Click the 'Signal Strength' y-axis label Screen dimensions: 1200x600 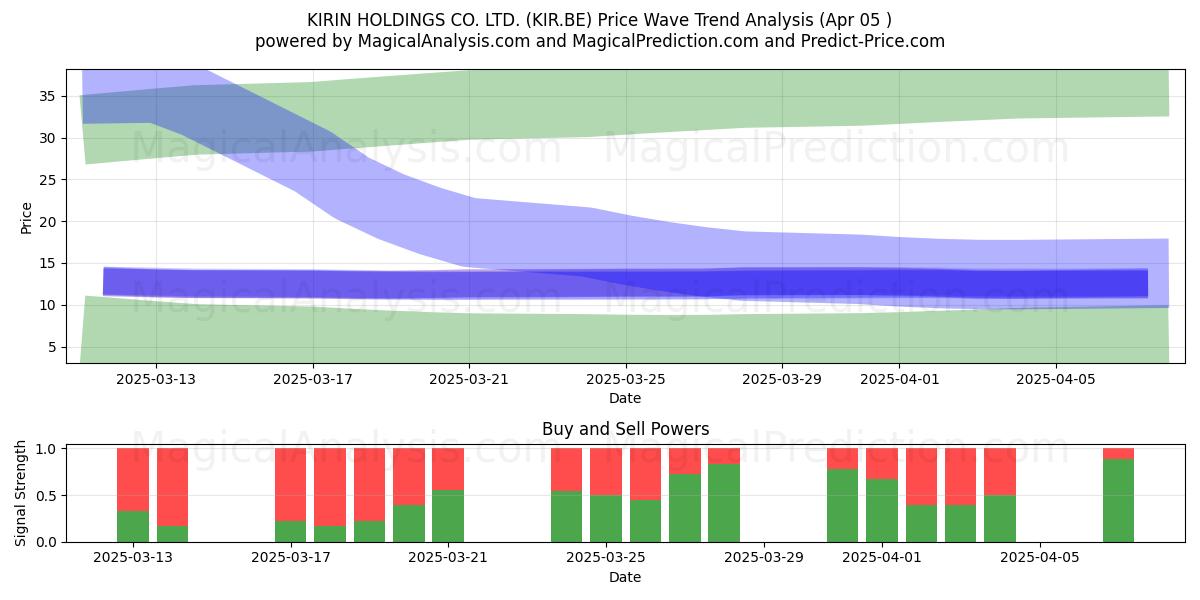22,494
